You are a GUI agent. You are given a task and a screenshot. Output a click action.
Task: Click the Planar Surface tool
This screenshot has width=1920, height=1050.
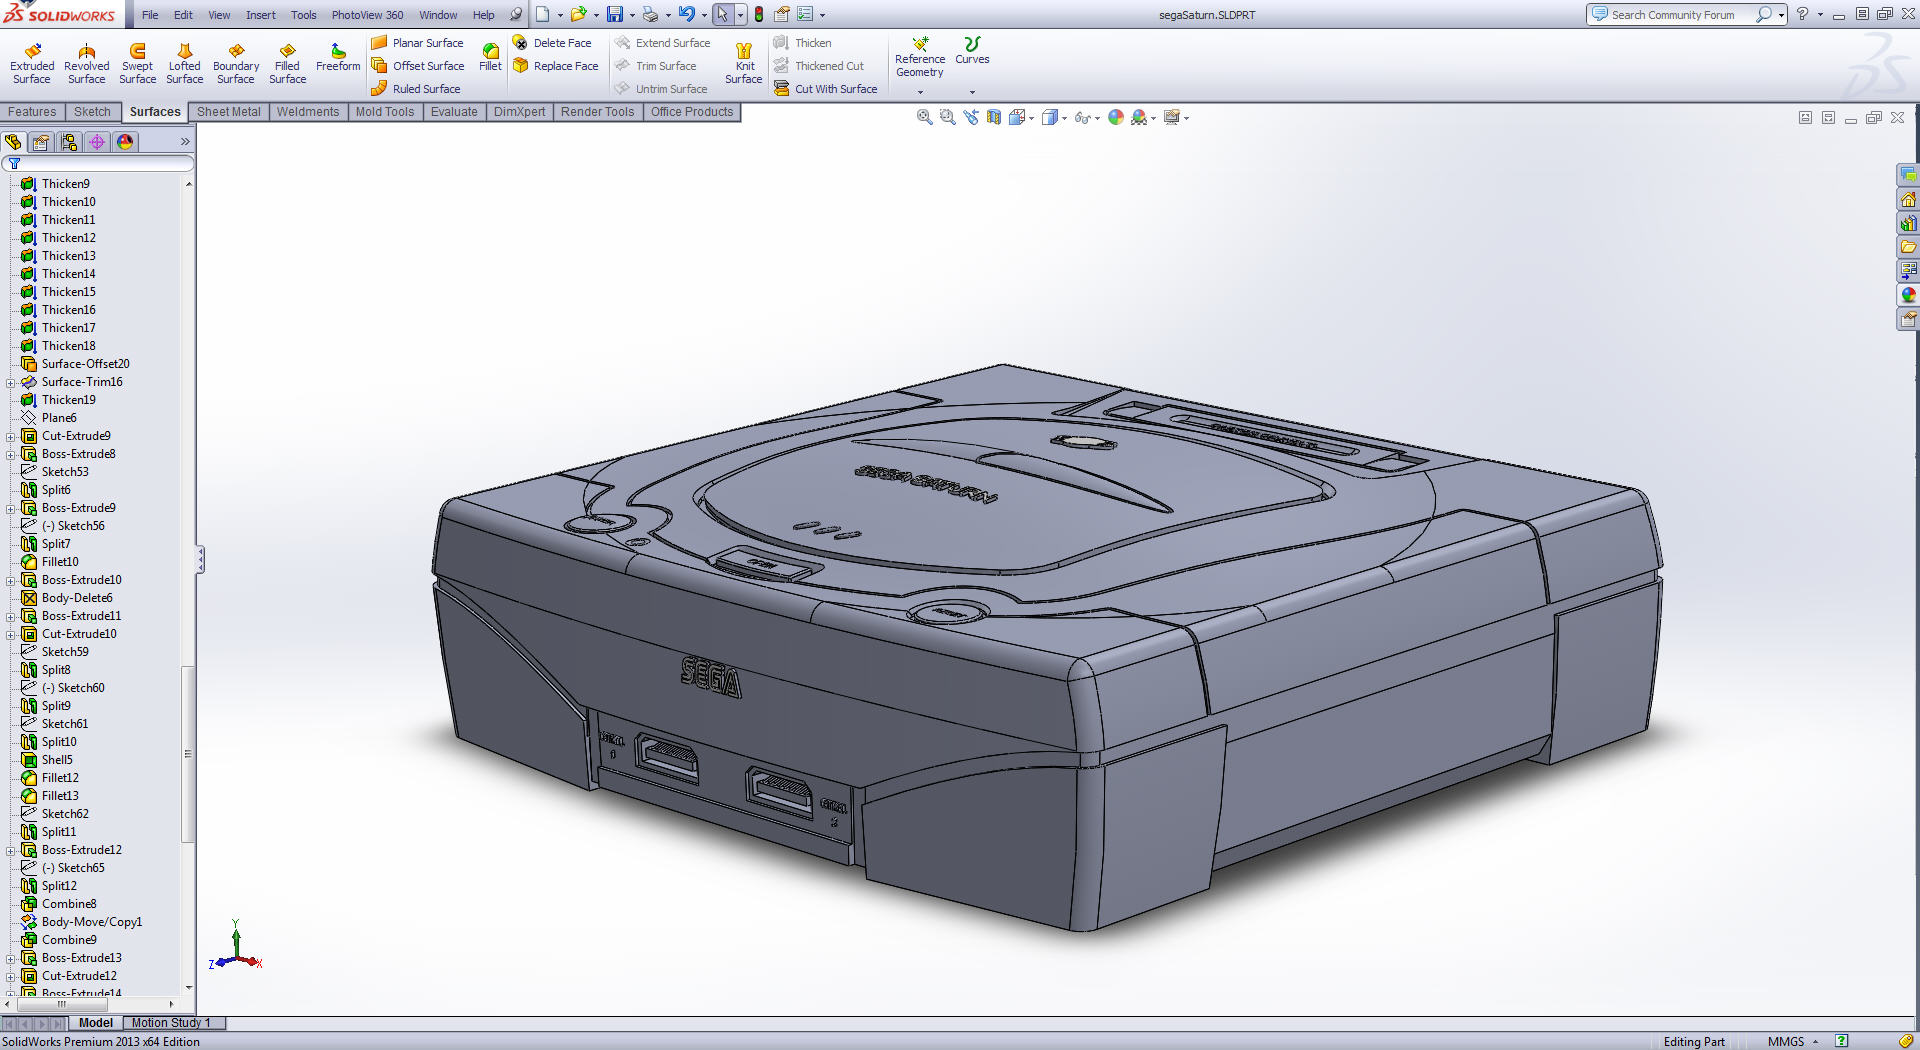tap(417, 43)
